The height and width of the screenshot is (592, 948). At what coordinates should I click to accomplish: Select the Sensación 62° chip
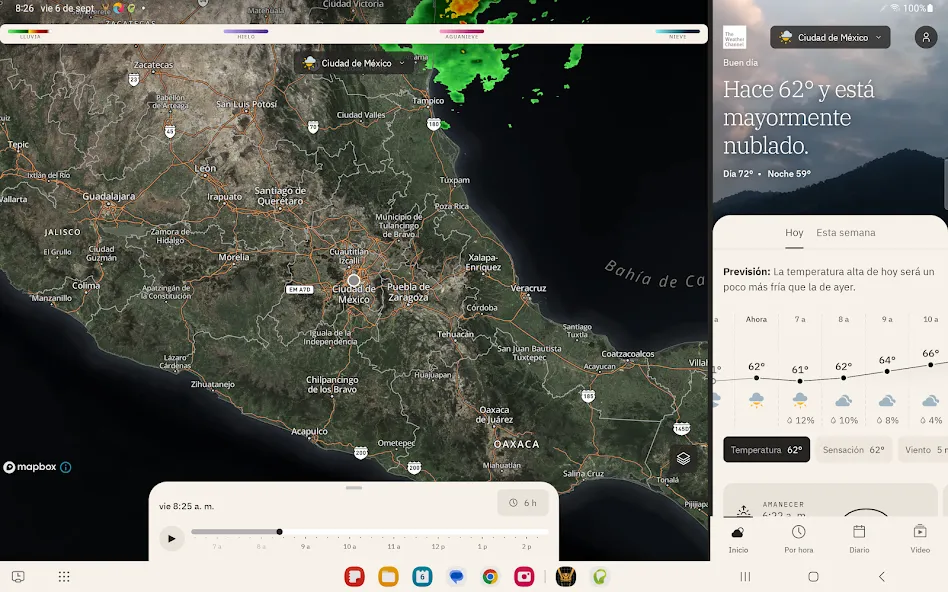853,450
